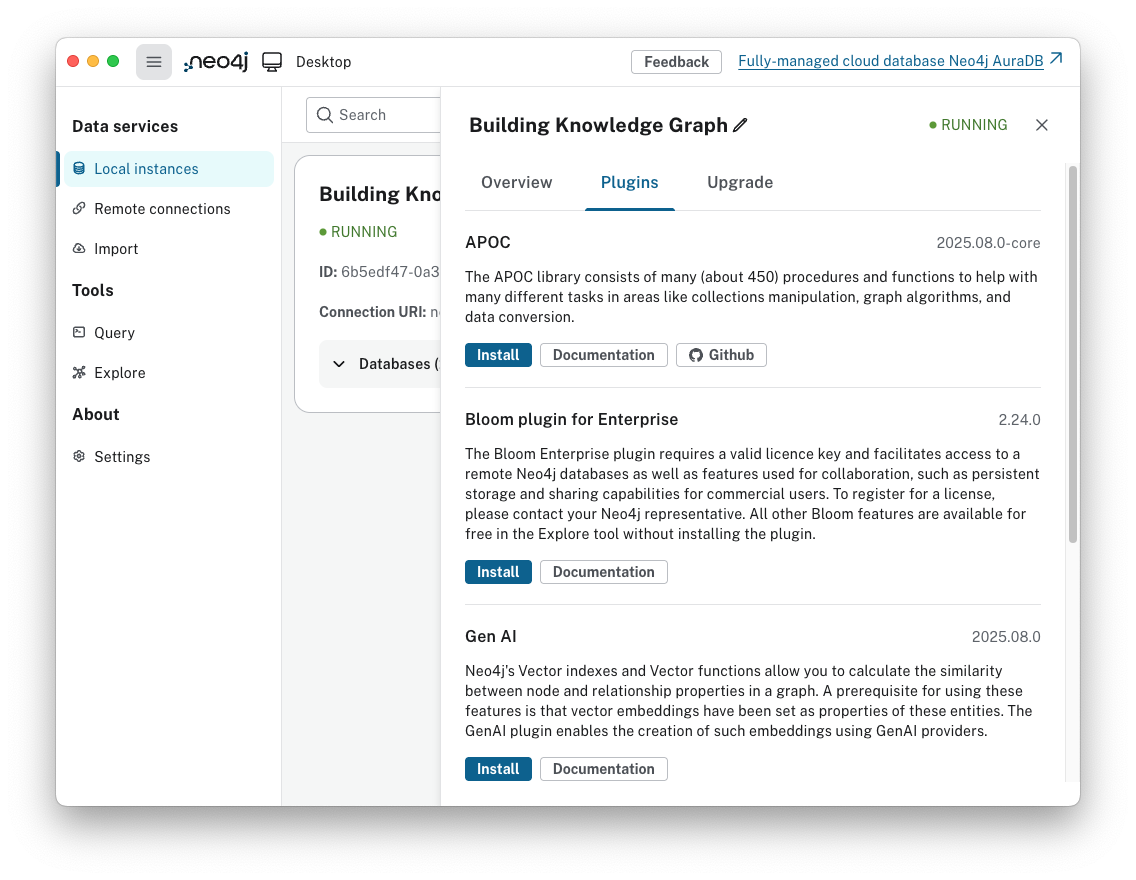Click the external link arrow beside AuraDB
This screenshot has height=880, width=1136.
[1056, 59]
